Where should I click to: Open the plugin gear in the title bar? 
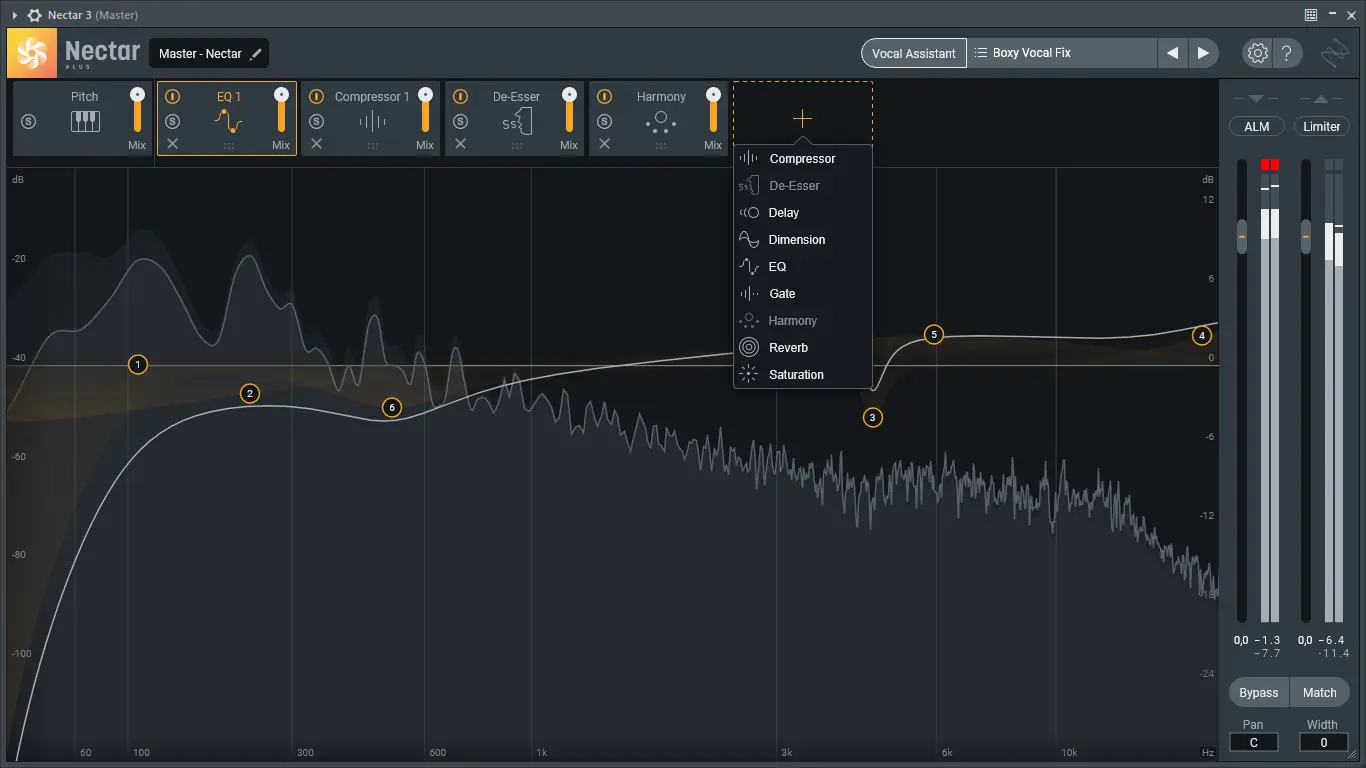35,15
